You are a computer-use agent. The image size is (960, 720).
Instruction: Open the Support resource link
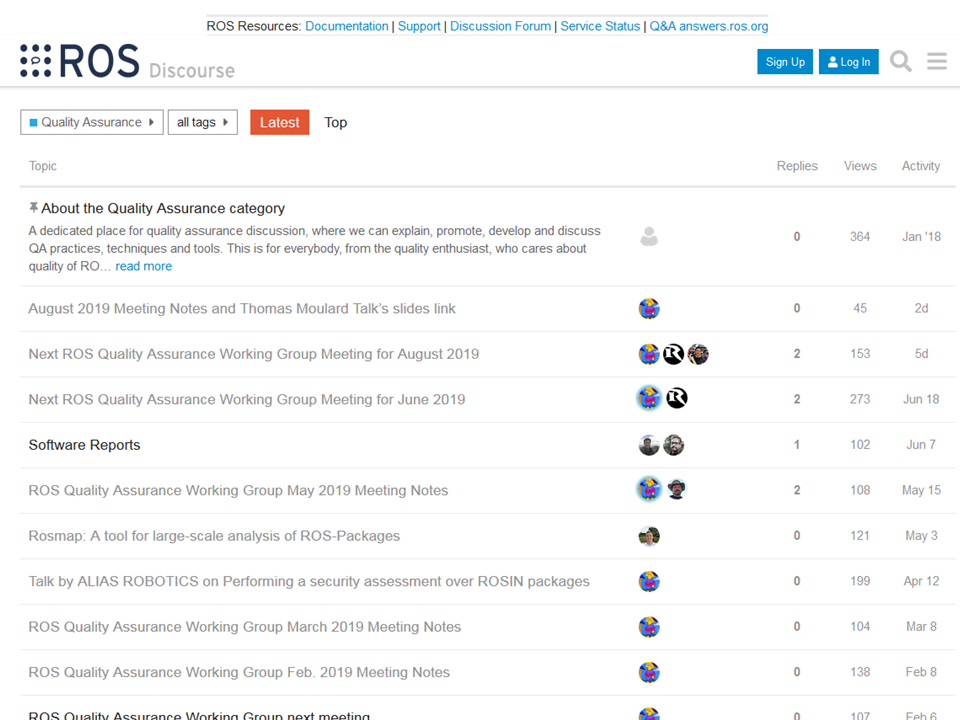(419, 26)
